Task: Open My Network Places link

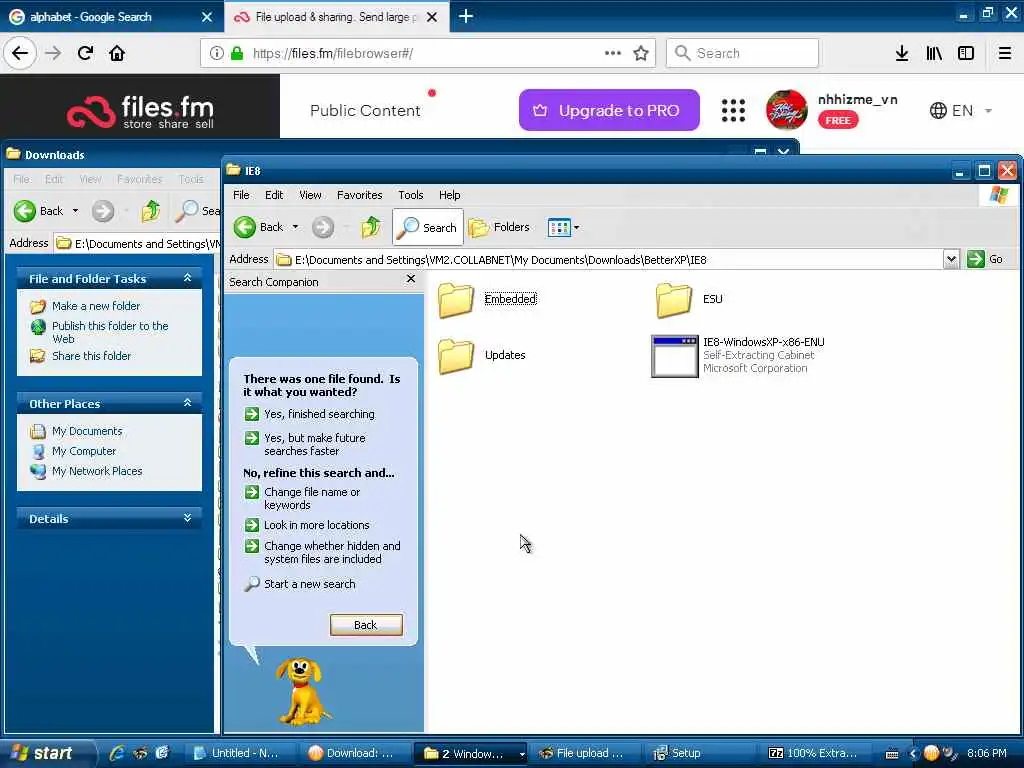Action: pyautogui.click(x=87, y=471)
